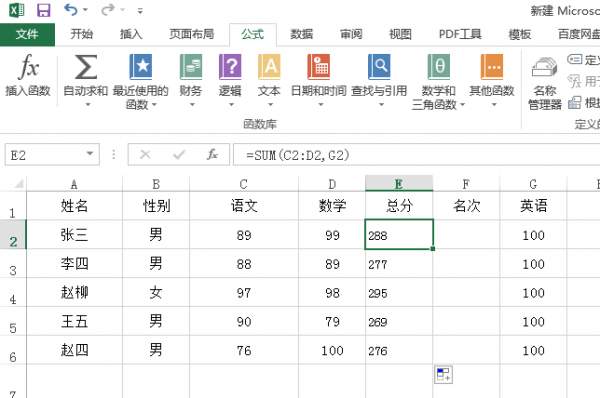600x398 pixels.
Task: Switch to the 开始 (Home) tab
Action: coord(82,34)
